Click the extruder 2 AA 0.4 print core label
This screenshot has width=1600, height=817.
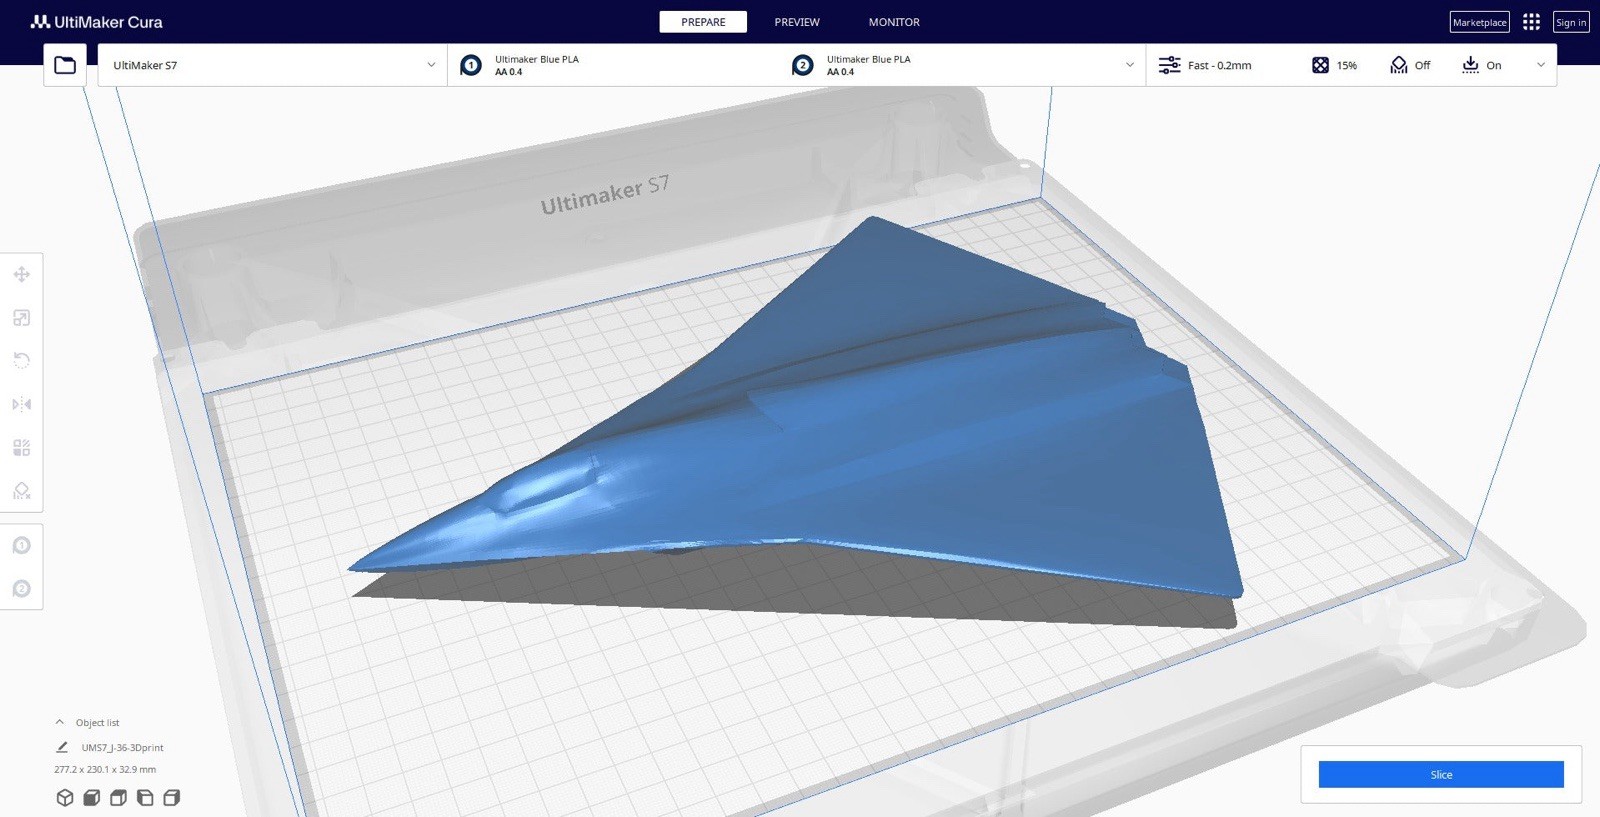(x=841, y=72)
